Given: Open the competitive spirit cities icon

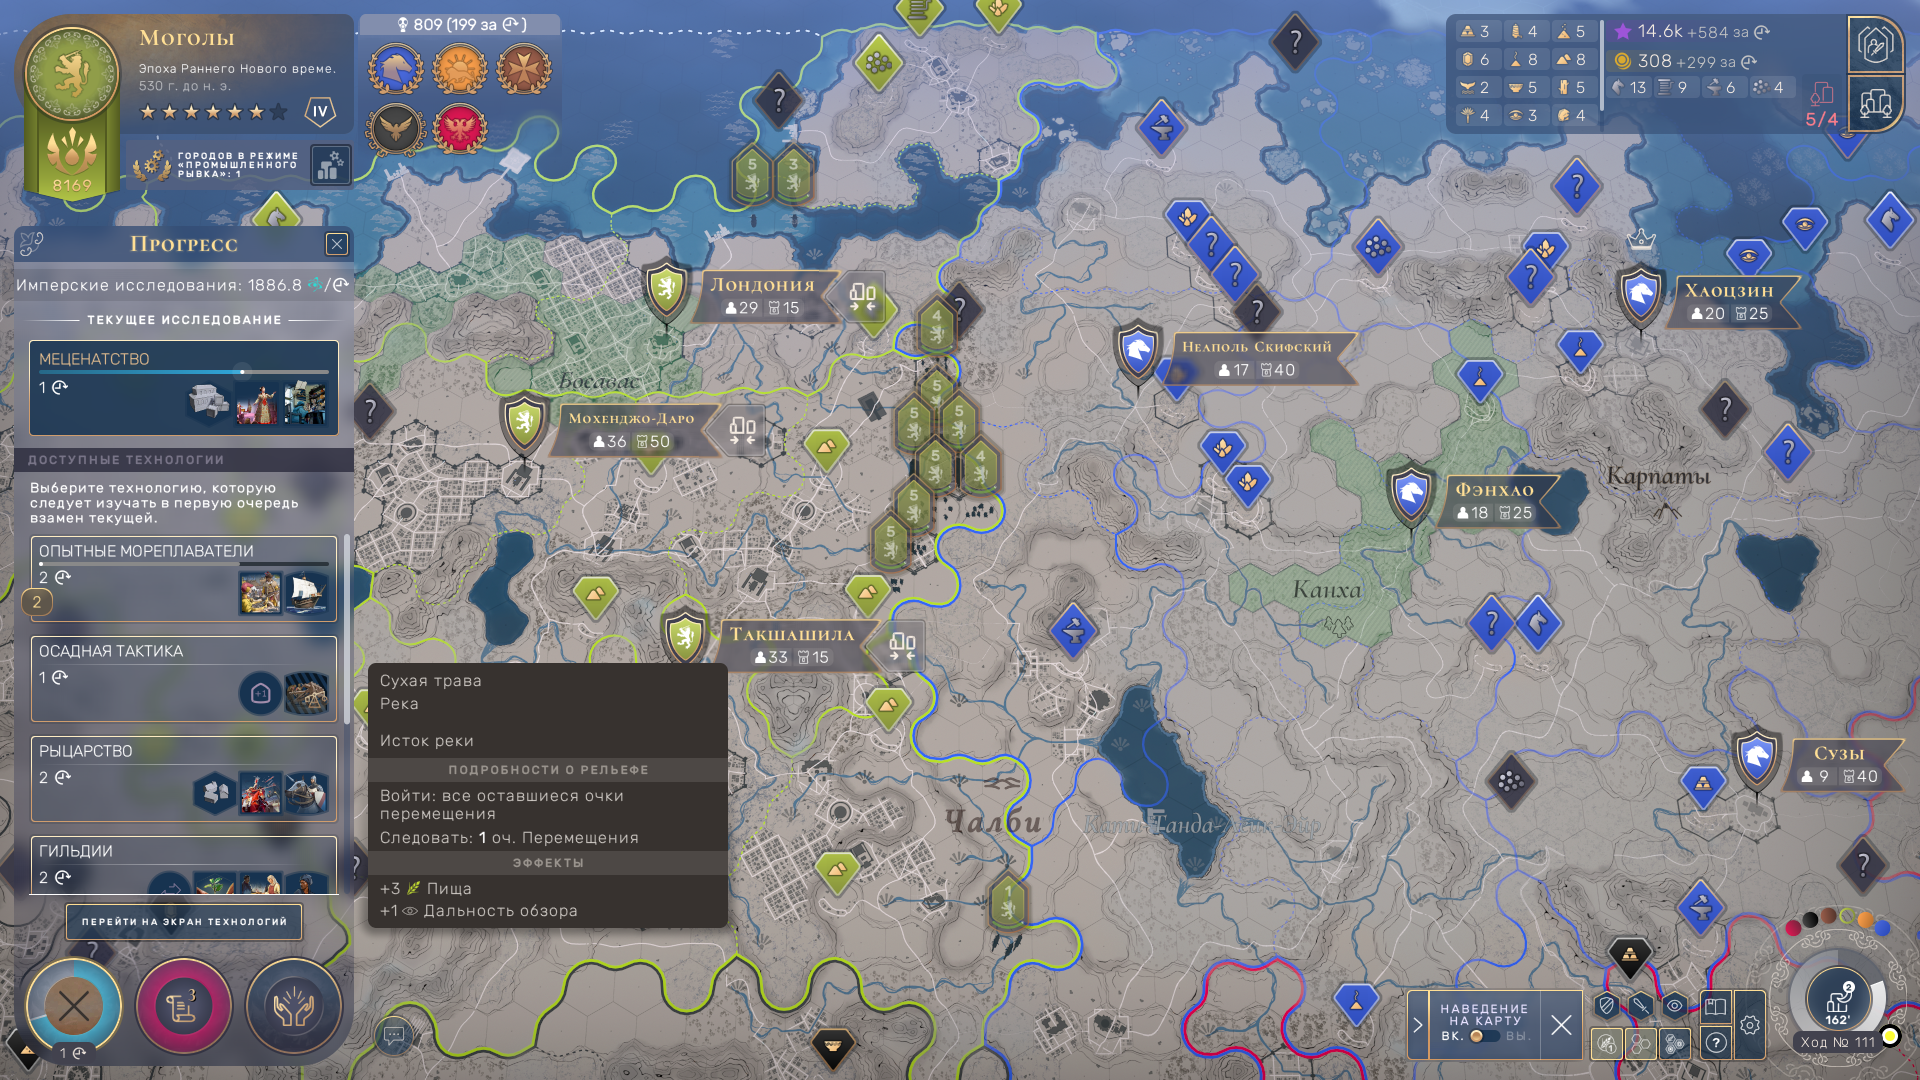Looking at the screenshot, I should pos(330,165).
